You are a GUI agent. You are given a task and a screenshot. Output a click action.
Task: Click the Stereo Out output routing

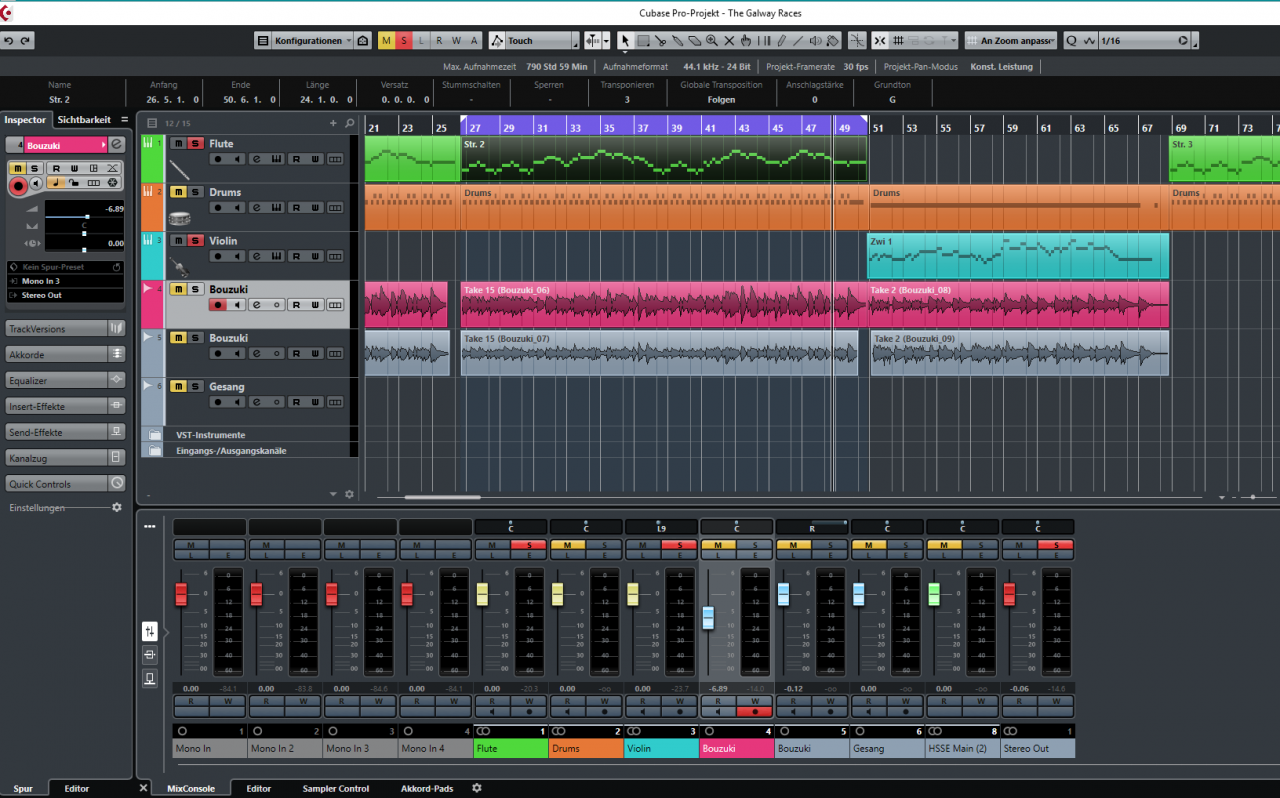point(65,296)
